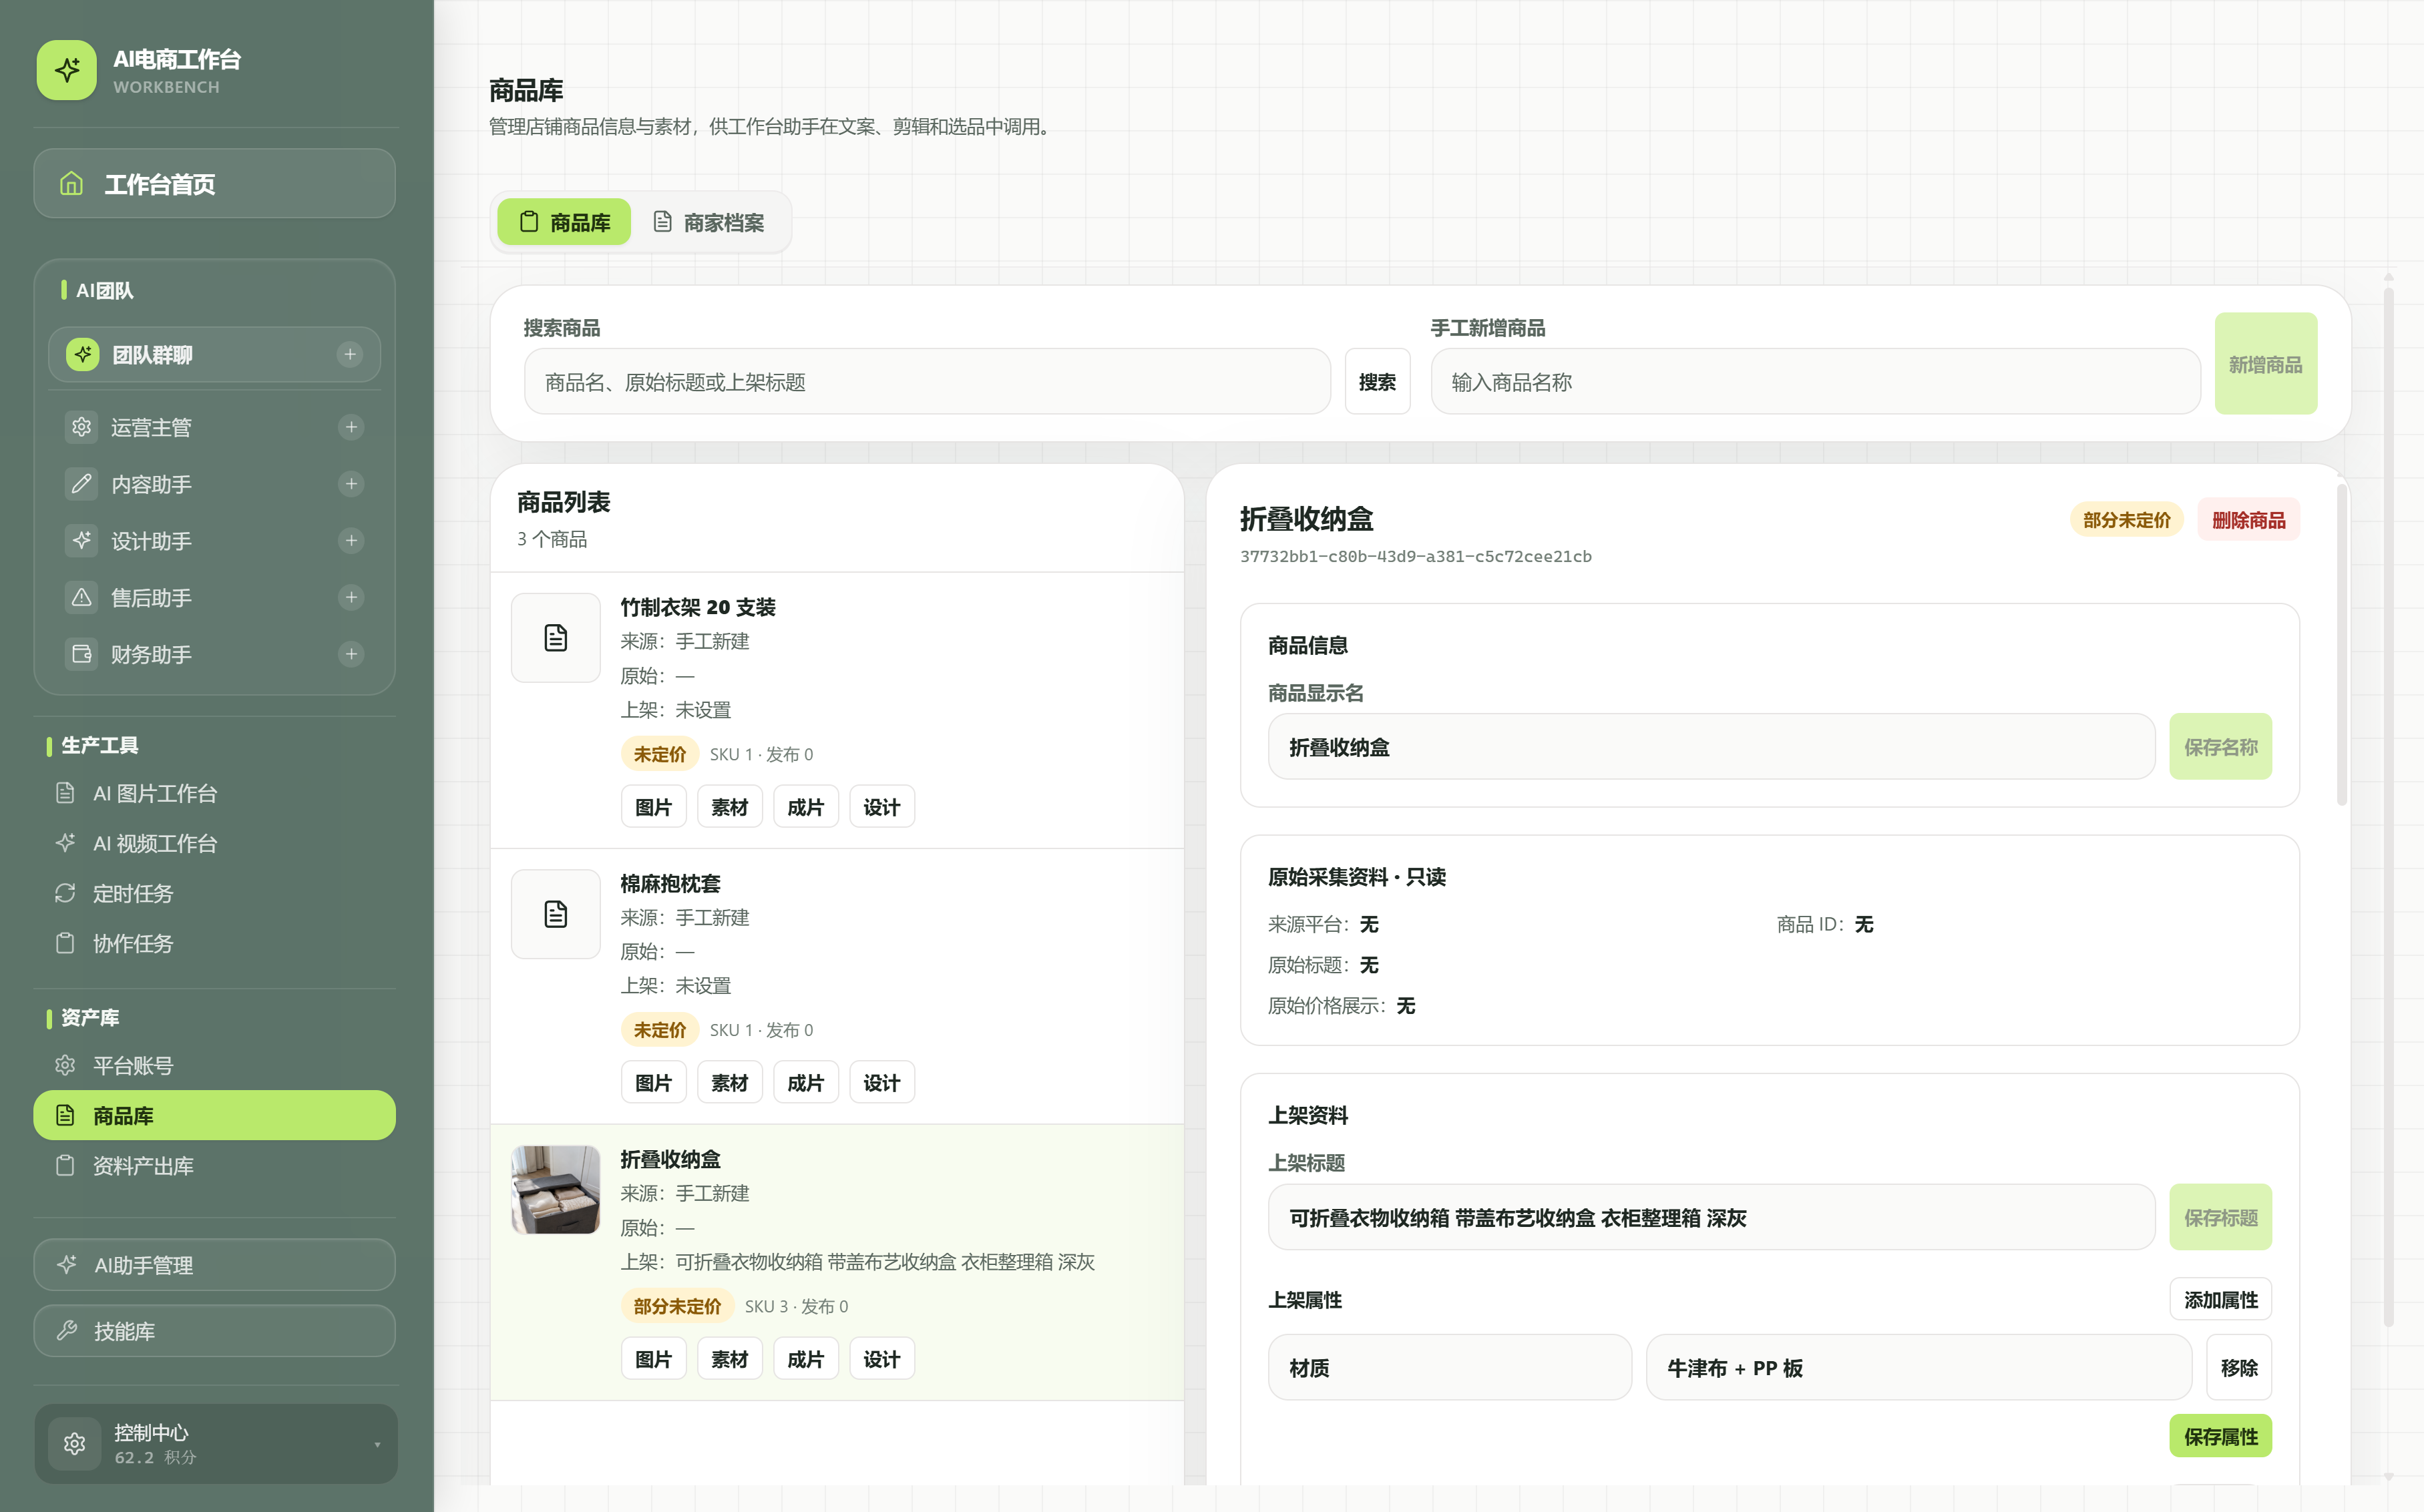Click the warning triangle icon of 售后助手
This screenshot has width=2424, height=1512.
(x=82, y=597)
